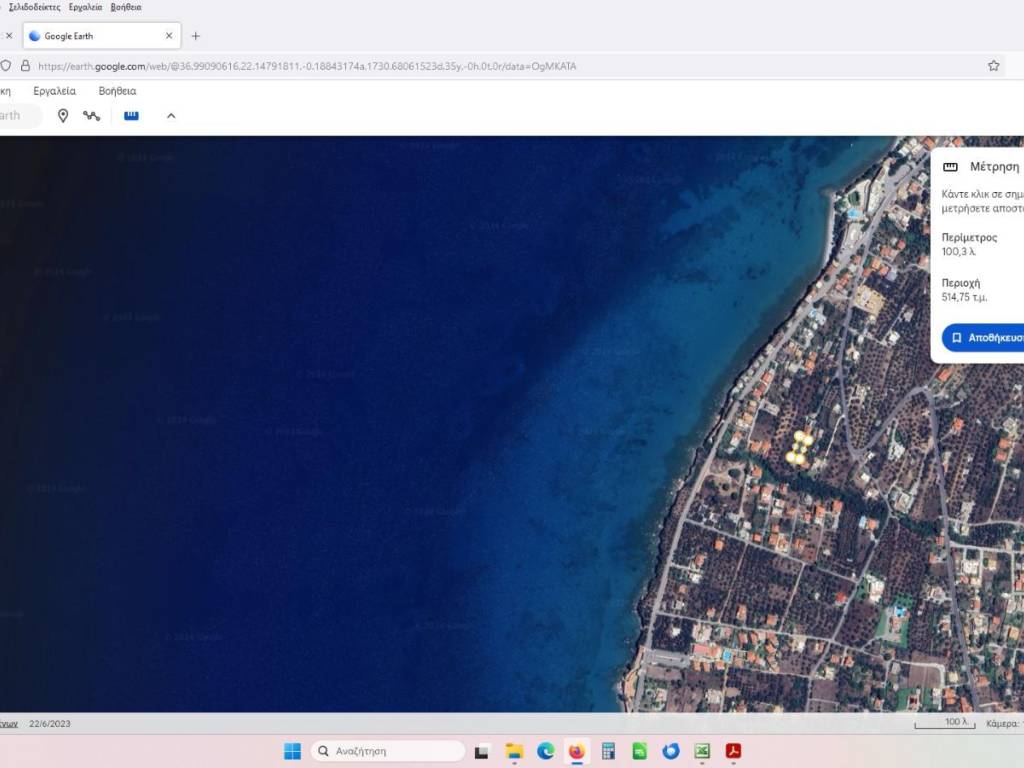Select the Draw path tool icon
1024x768 pixels.
[92, 116]
